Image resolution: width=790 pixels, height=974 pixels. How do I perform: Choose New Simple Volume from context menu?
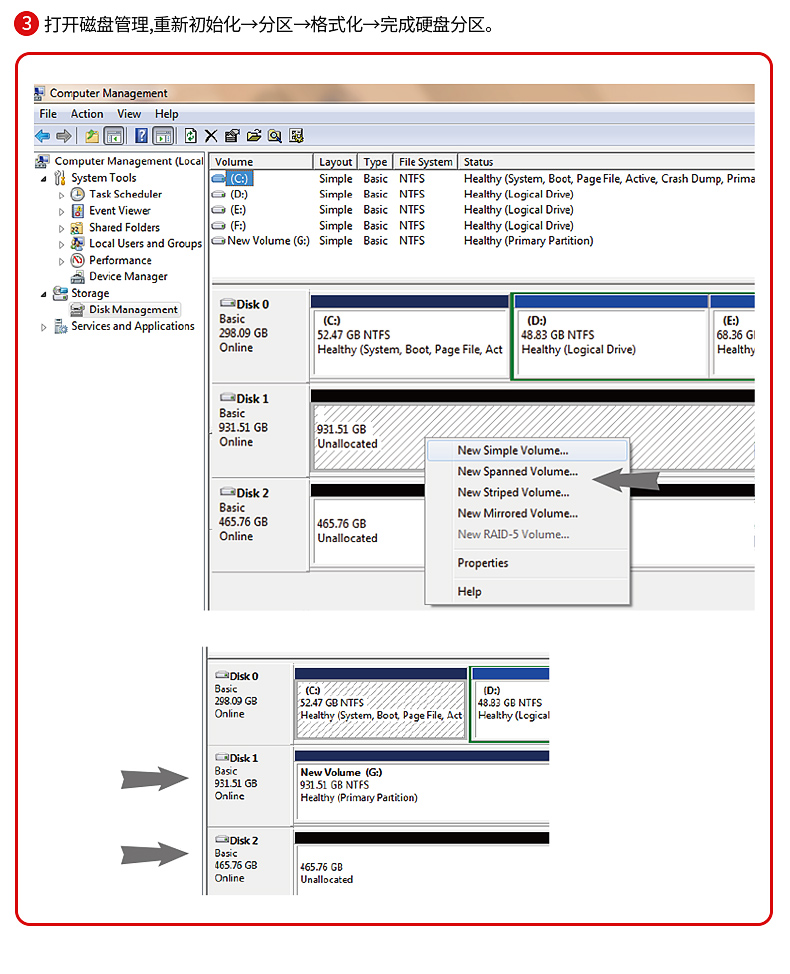point(527,450)
